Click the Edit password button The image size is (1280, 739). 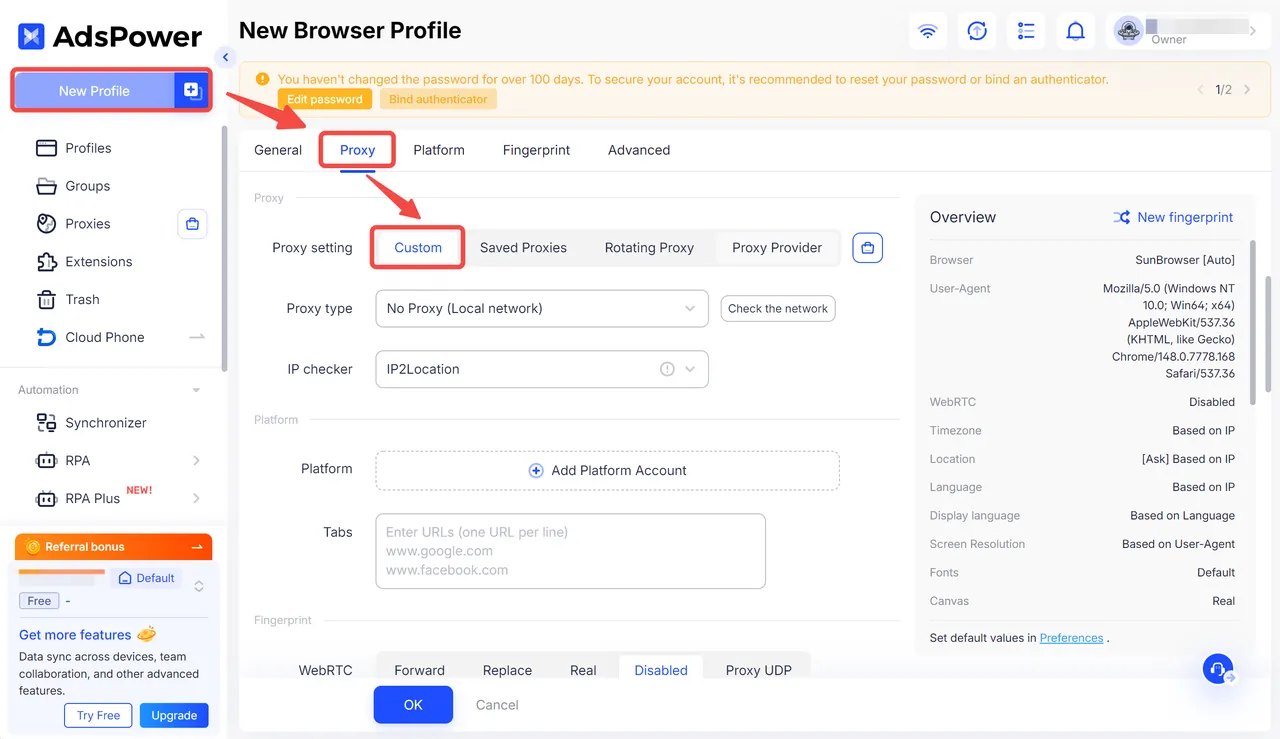[325, 99]
